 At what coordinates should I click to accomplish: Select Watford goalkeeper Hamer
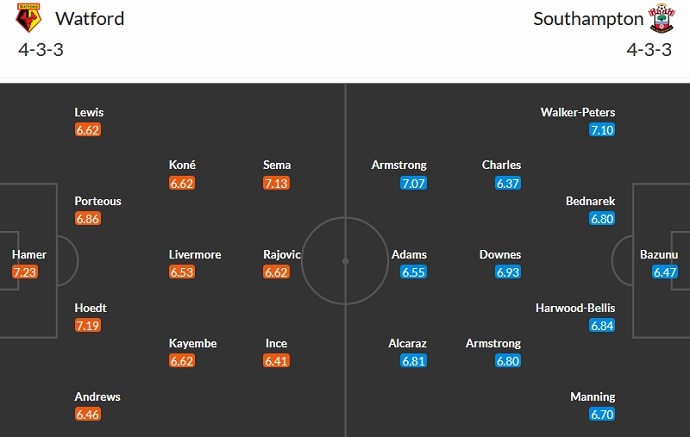[29, 254]
